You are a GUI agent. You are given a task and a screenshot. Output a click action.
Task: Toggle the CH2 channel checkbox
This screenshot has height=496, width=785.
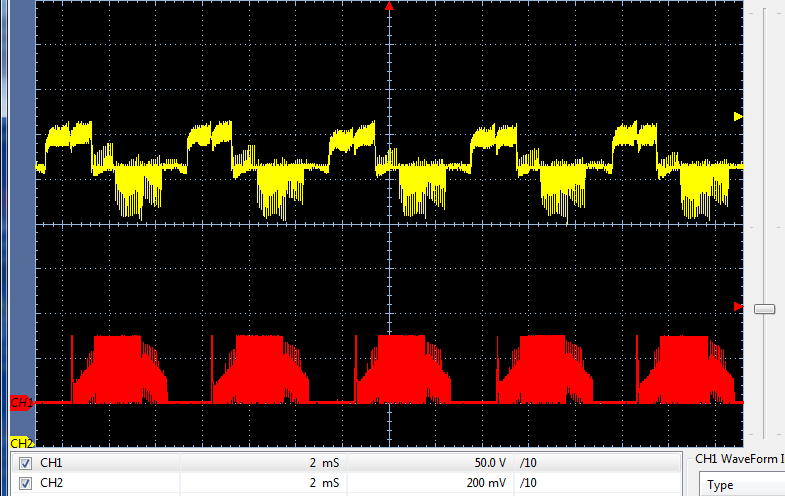tap(25, 483)
